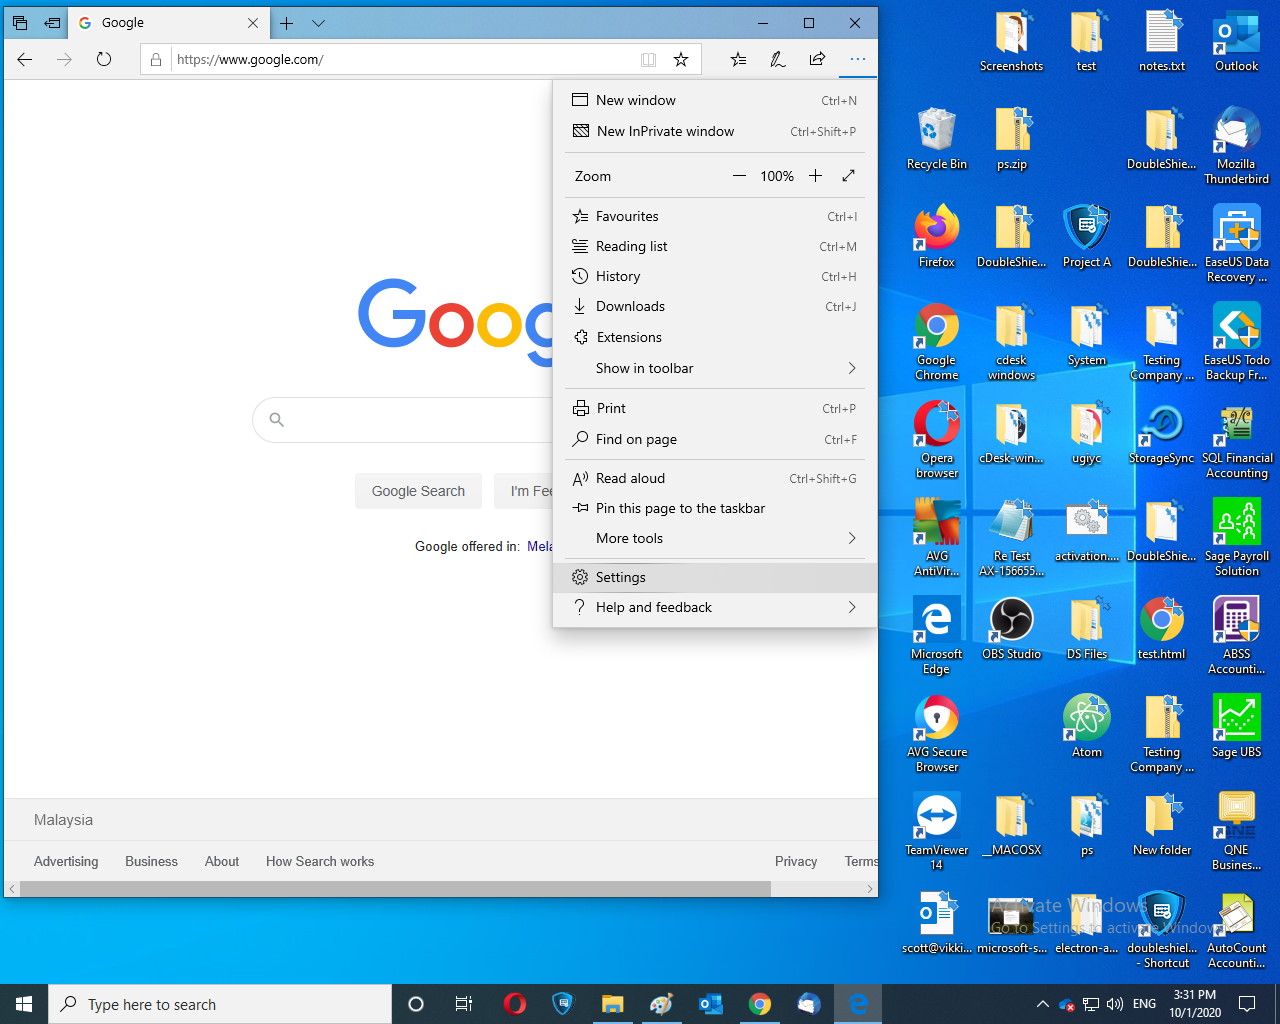
Task: Select Firefox desktop shortcut
Action: pyautogui.click(x=937, y=237)
